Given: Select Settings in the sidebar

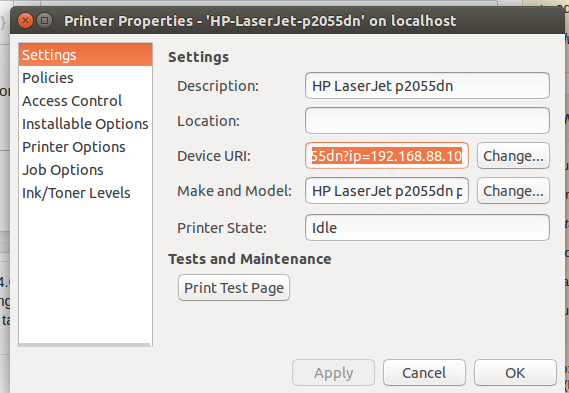Looking at the screenshot, I should coord(85,55).
